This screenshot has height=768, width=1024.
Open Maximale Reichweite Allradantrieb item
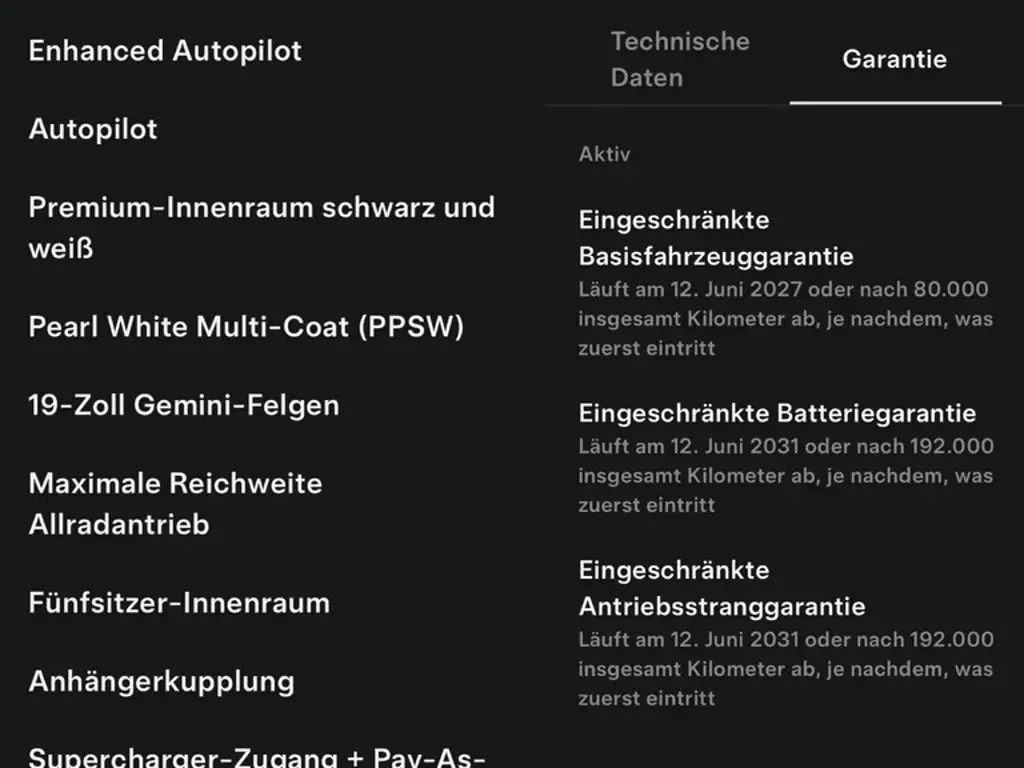(176, 504)
